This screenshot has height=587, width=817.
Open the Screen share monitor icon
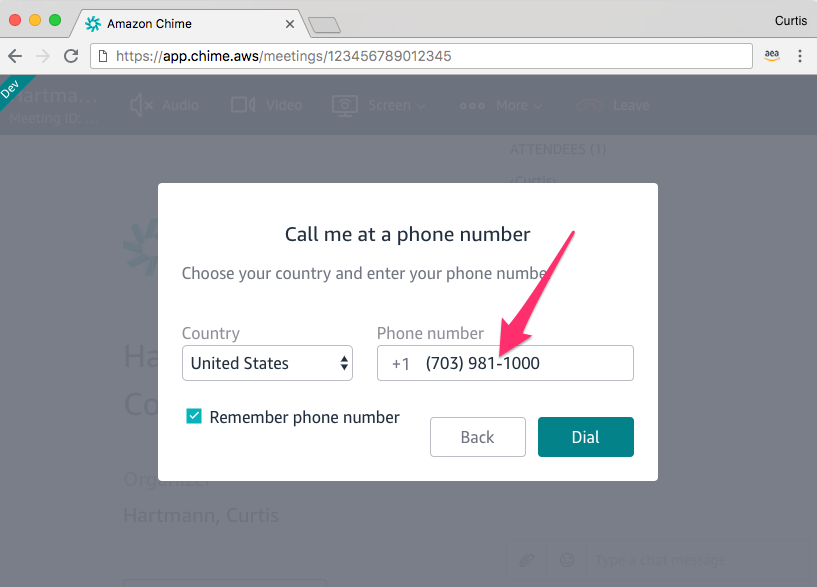(345, 105)
